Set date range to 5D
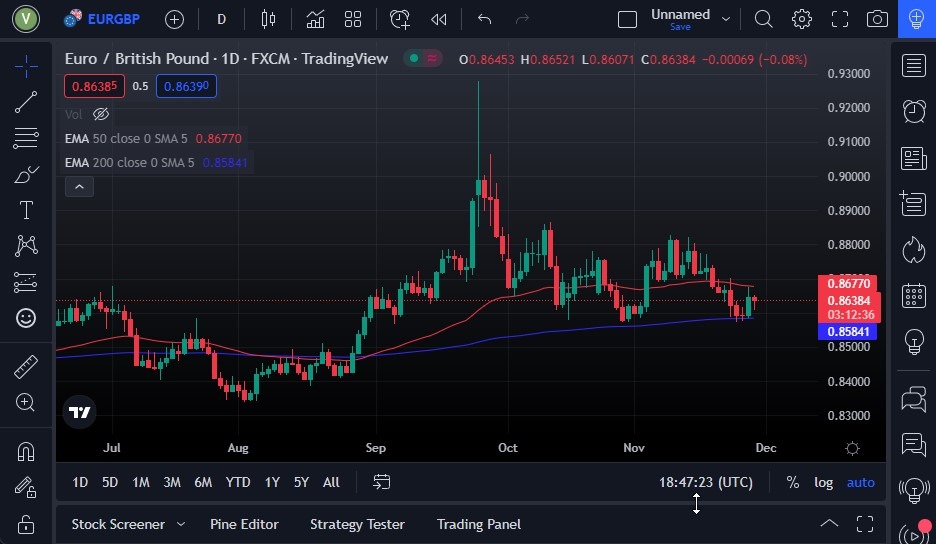This screenshot has height=544, width=936. coord(110,482)
